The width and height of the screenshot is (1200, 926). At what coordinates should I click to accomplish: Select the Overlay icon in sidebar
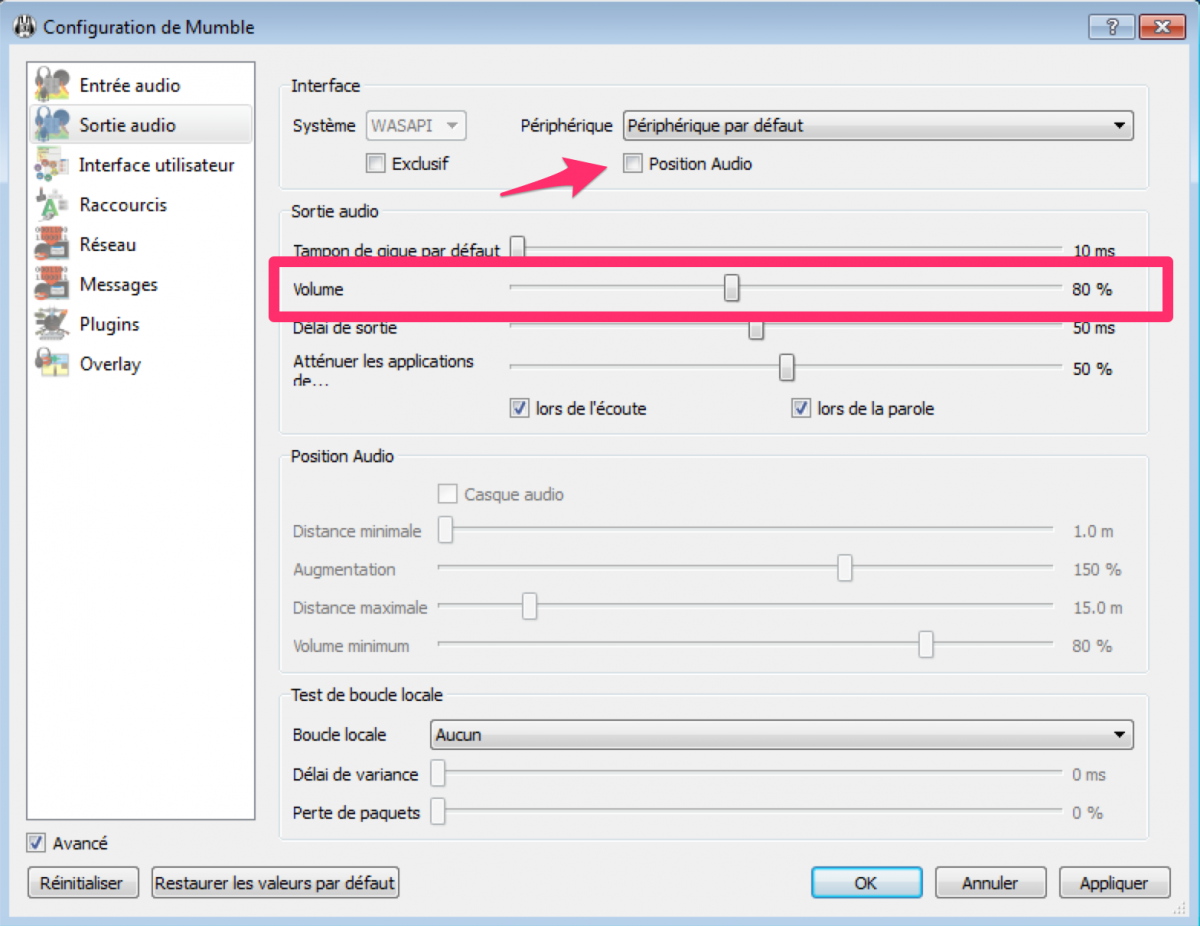click(x=51, y=364)
